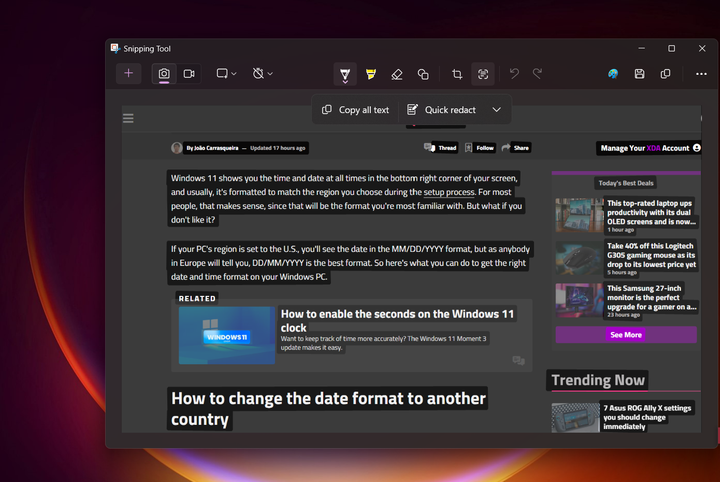The width and height of the screenshot is (720, 482).
Task: Click the Follow button
Action: 480,147
